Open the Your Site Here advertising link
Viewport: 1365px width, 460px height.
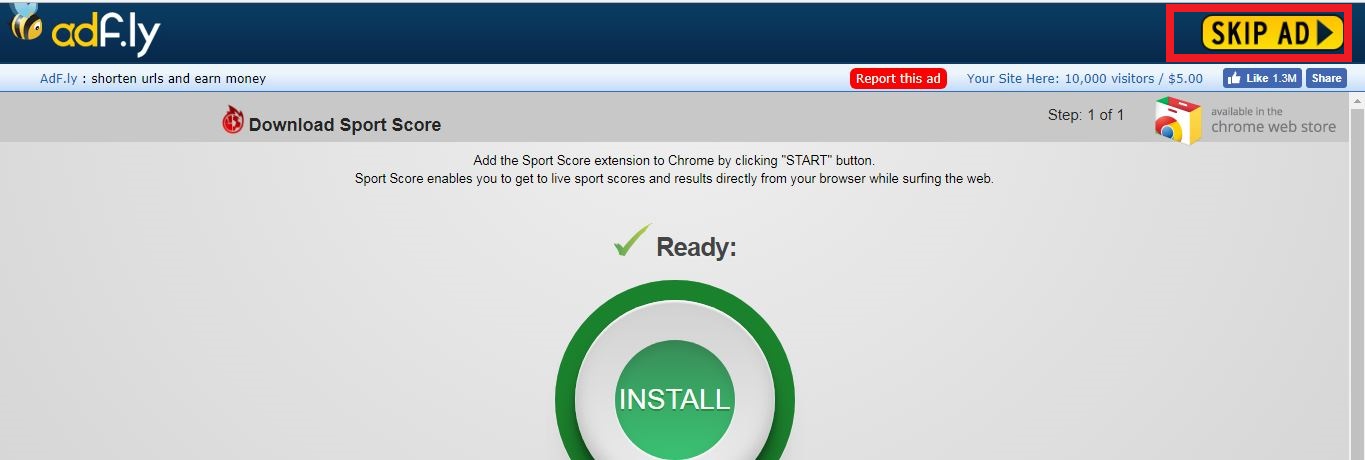(x=1084, y=78)
